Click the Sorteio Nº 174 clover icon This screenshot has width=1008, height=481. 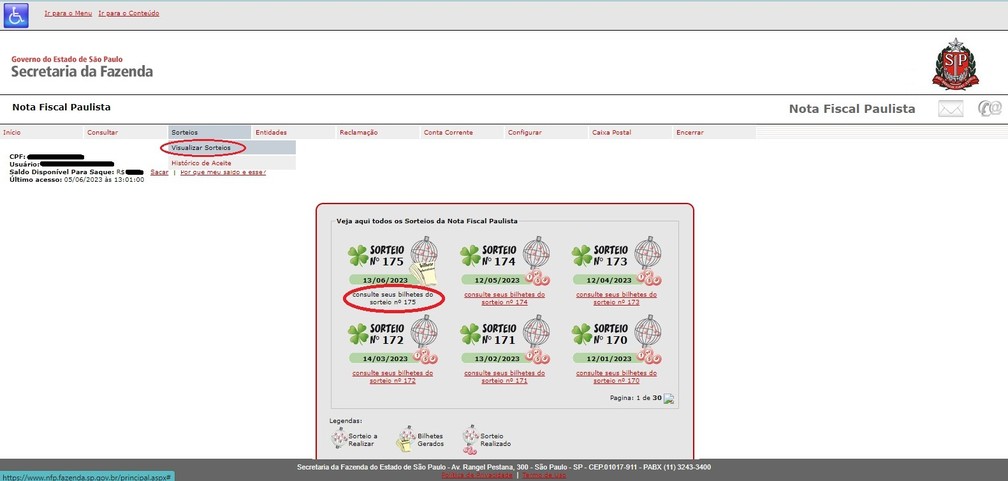click(471, 255)
